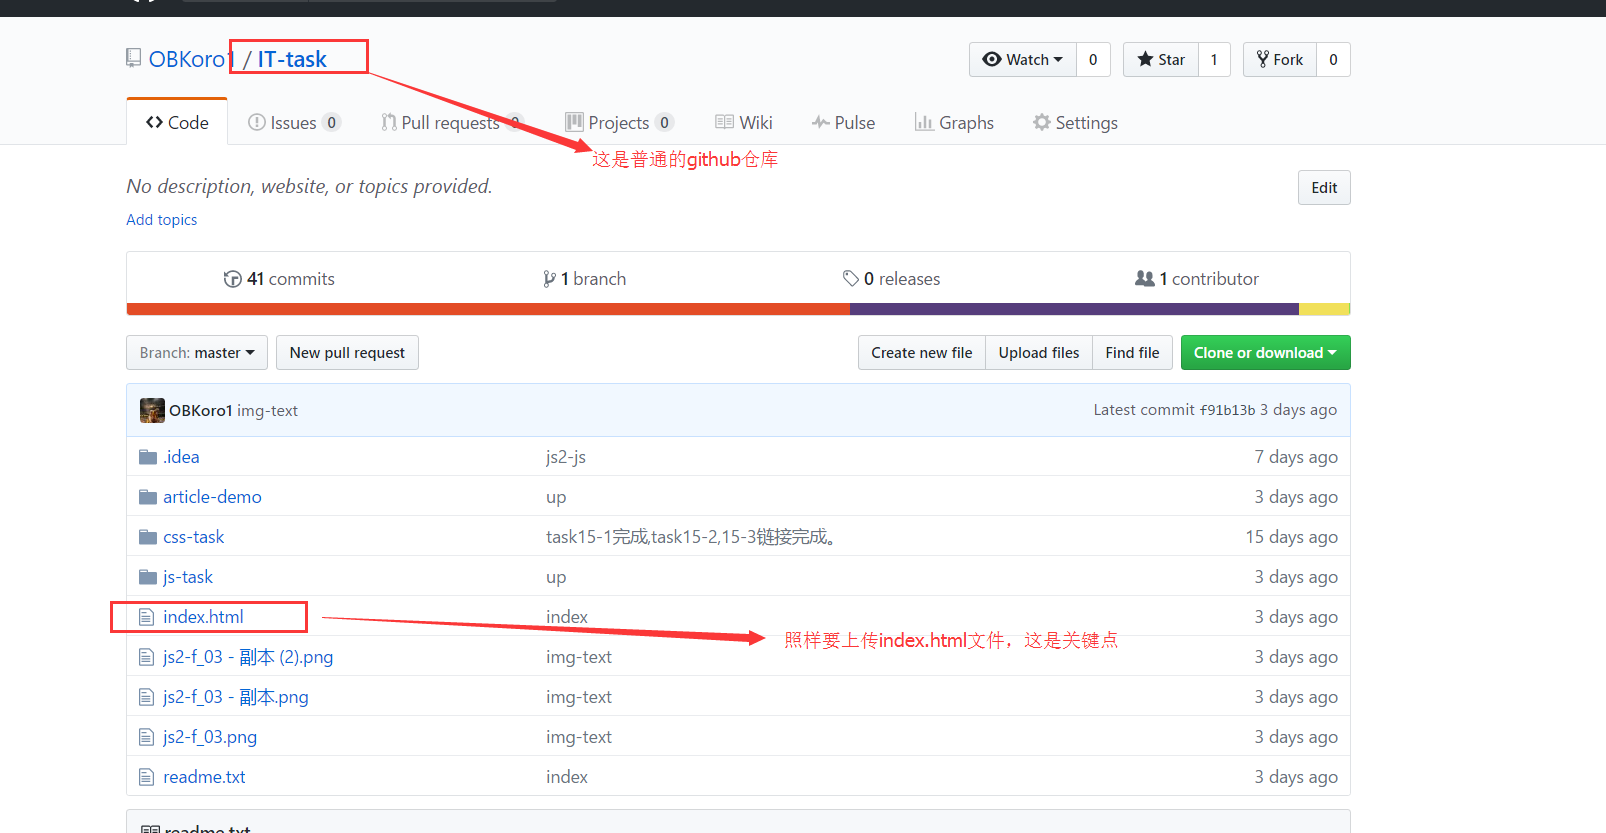Open the latest commit message img-text
This screenshot has width=1606, height=833.
click(267, 410)
